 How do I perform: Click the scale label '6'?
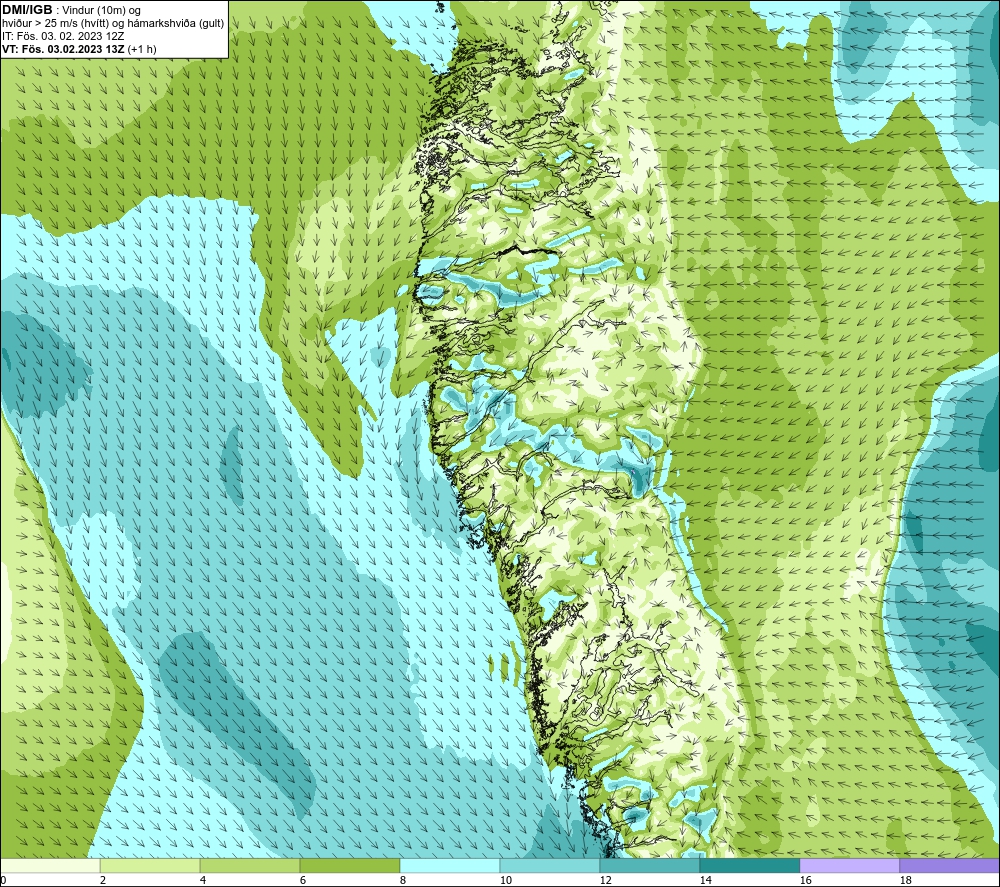point(303,880)
